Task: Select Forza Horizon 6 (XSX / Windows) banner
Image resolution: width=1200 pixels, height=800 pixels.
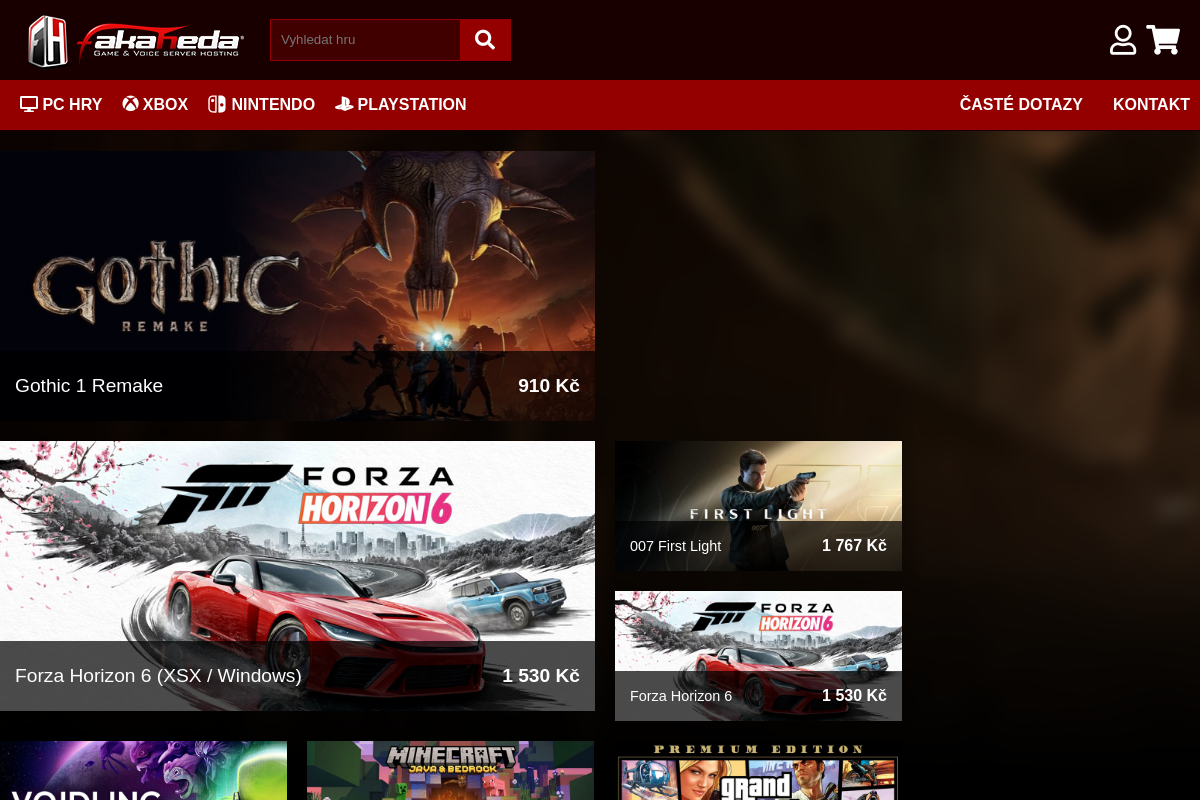Action: pos(297,576)
